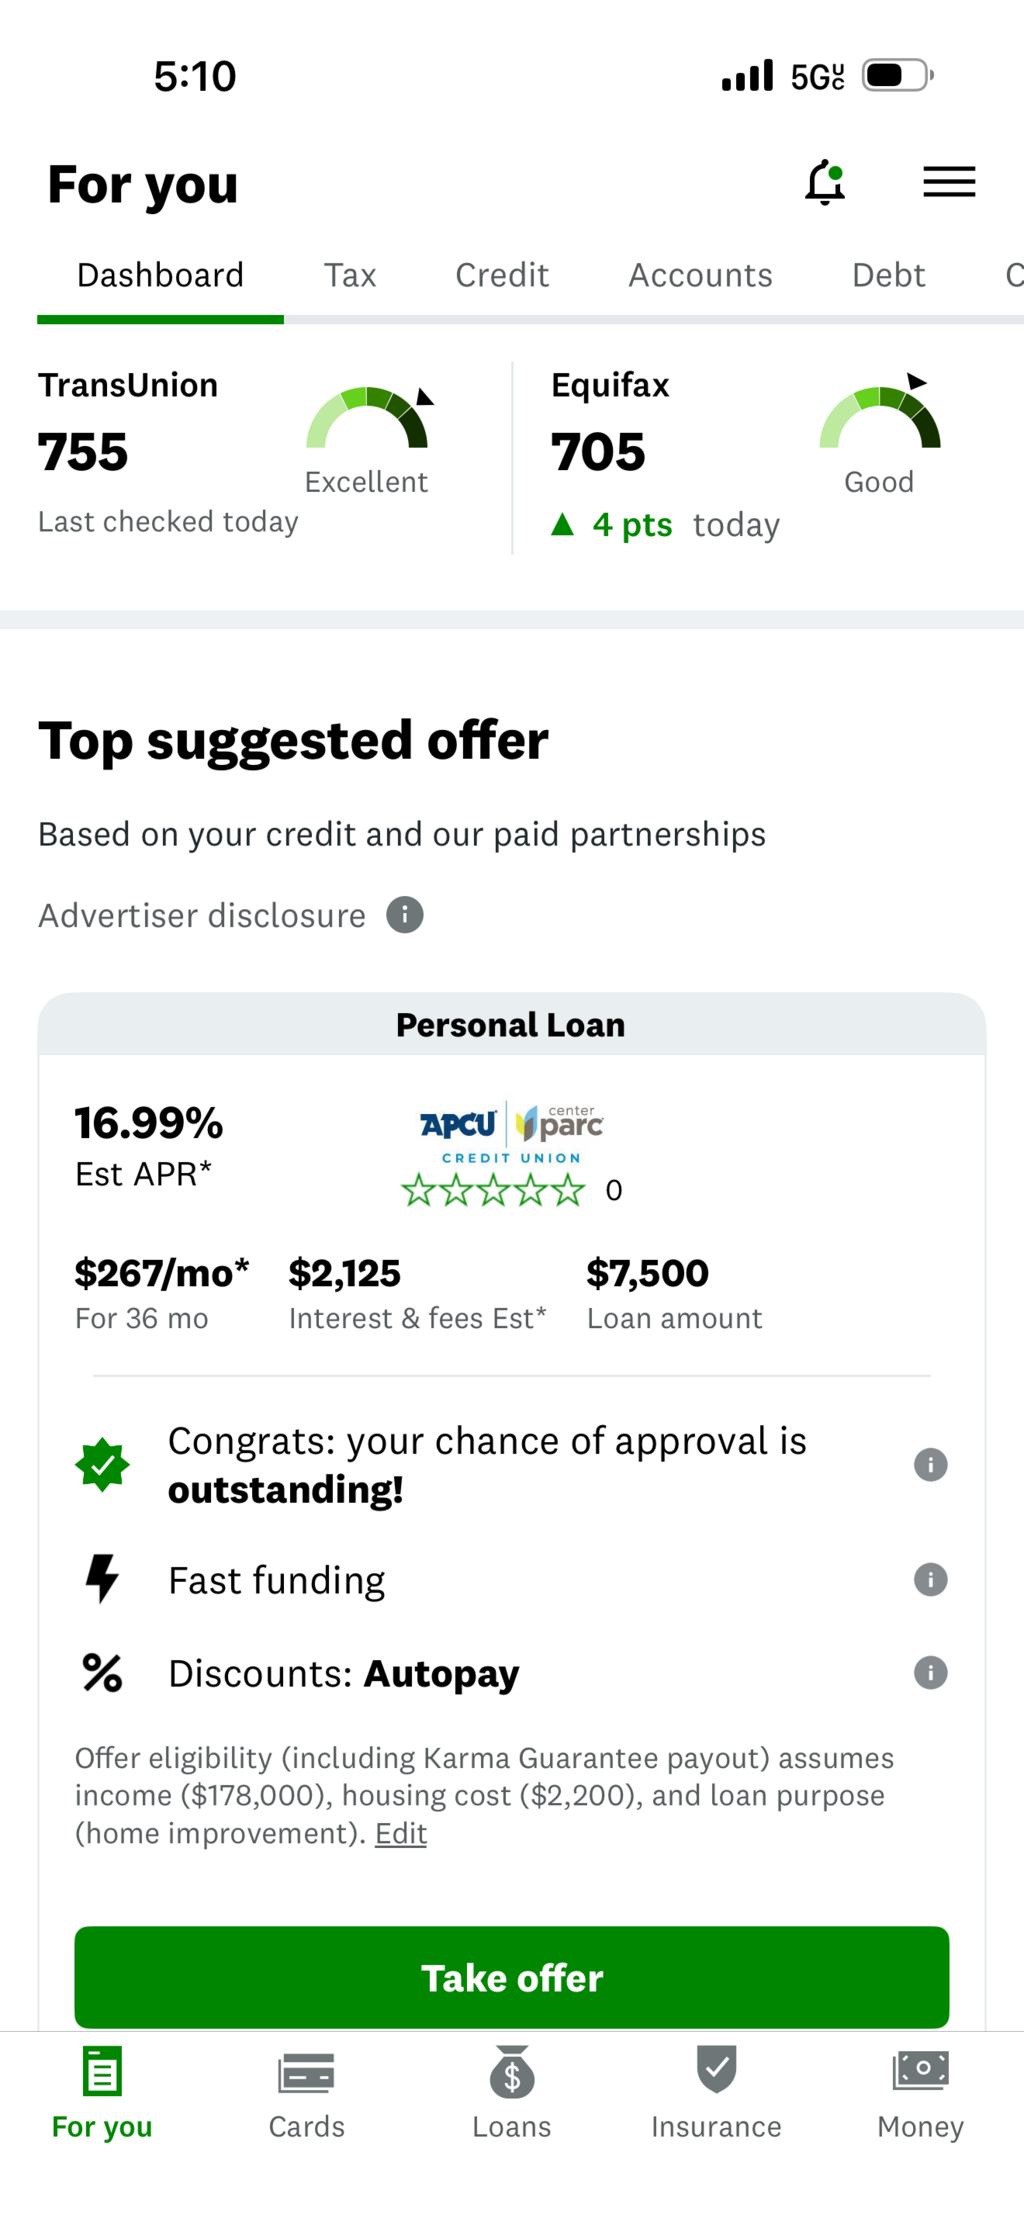Show approval chance info details
Image resolution: width=1024 pixels, height=2225 pixels.
(x=930, y=1465)
